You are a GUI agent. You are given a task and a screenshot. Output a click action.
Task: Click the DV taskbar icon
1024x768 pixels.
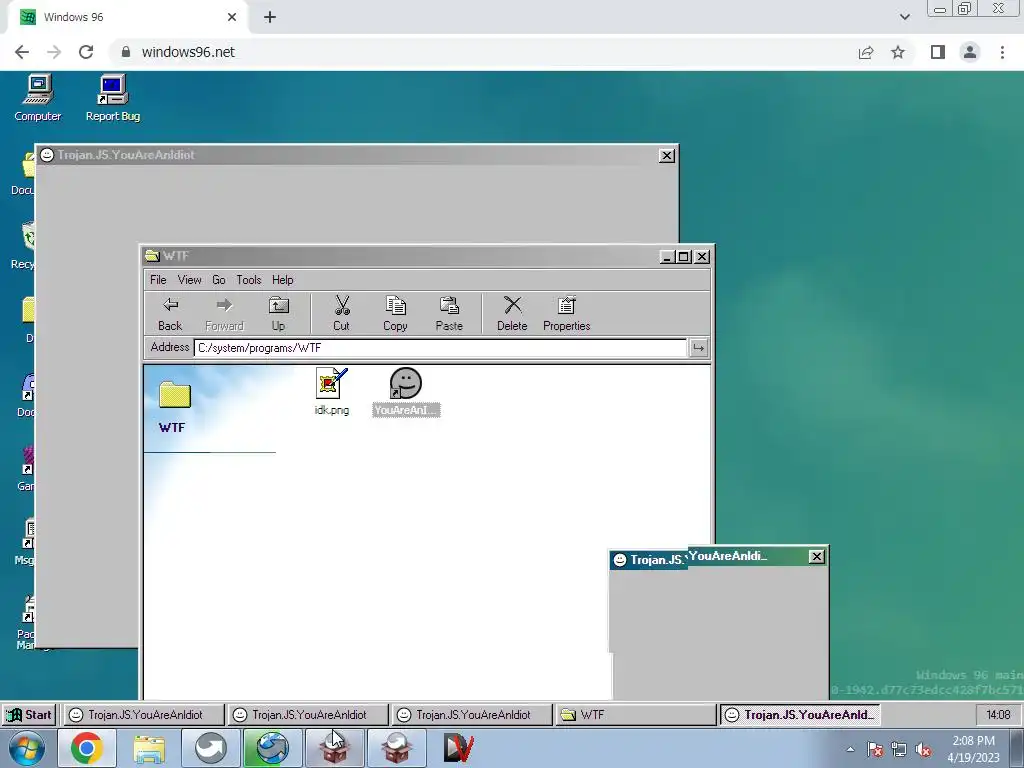pos(458,748)
